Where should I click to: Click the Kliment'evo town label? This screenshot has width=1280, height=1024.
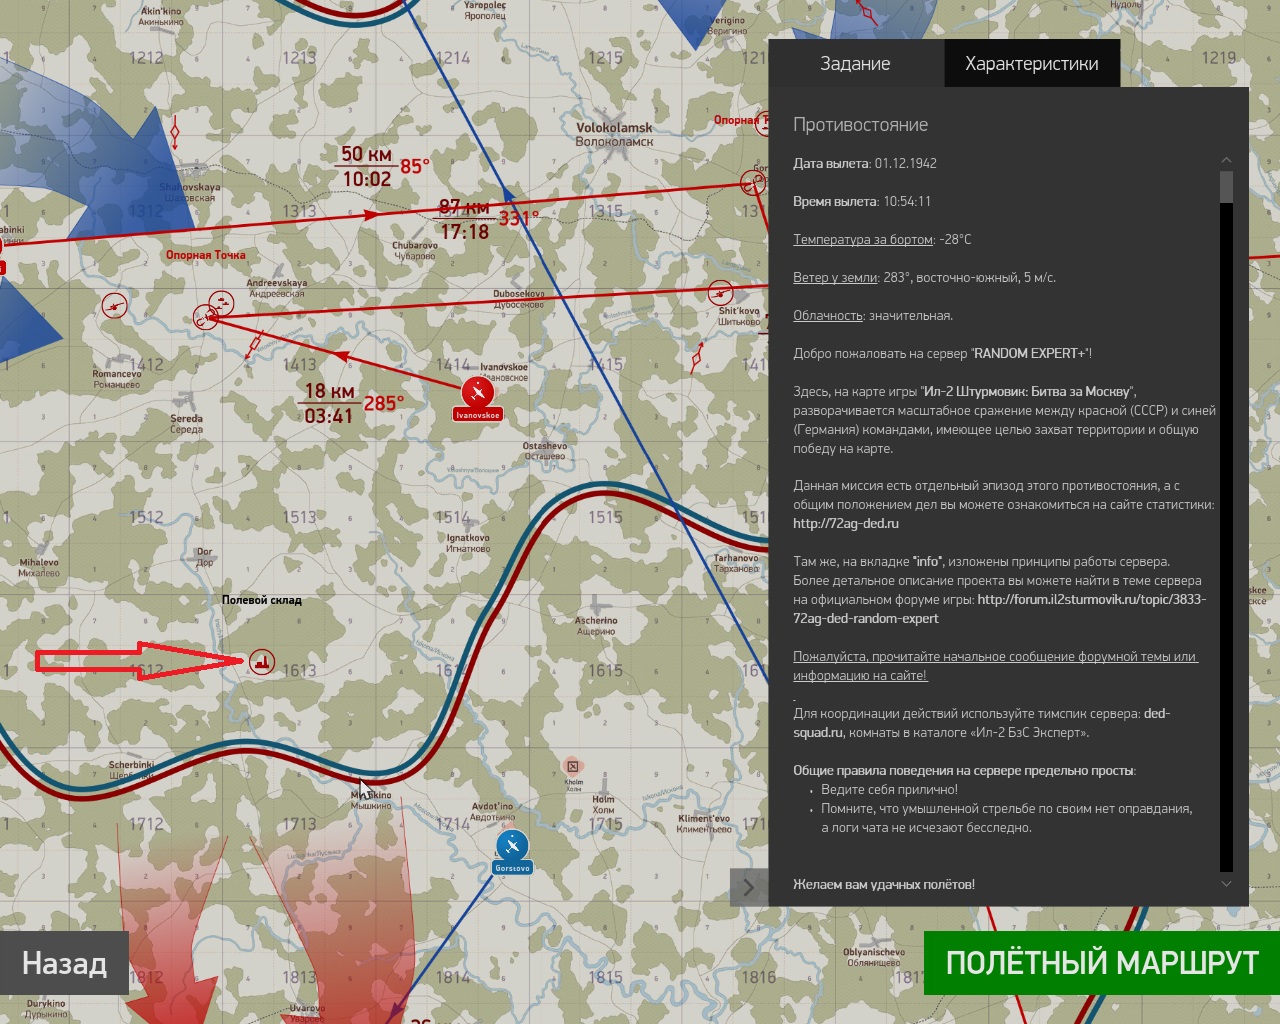[704, 823]
